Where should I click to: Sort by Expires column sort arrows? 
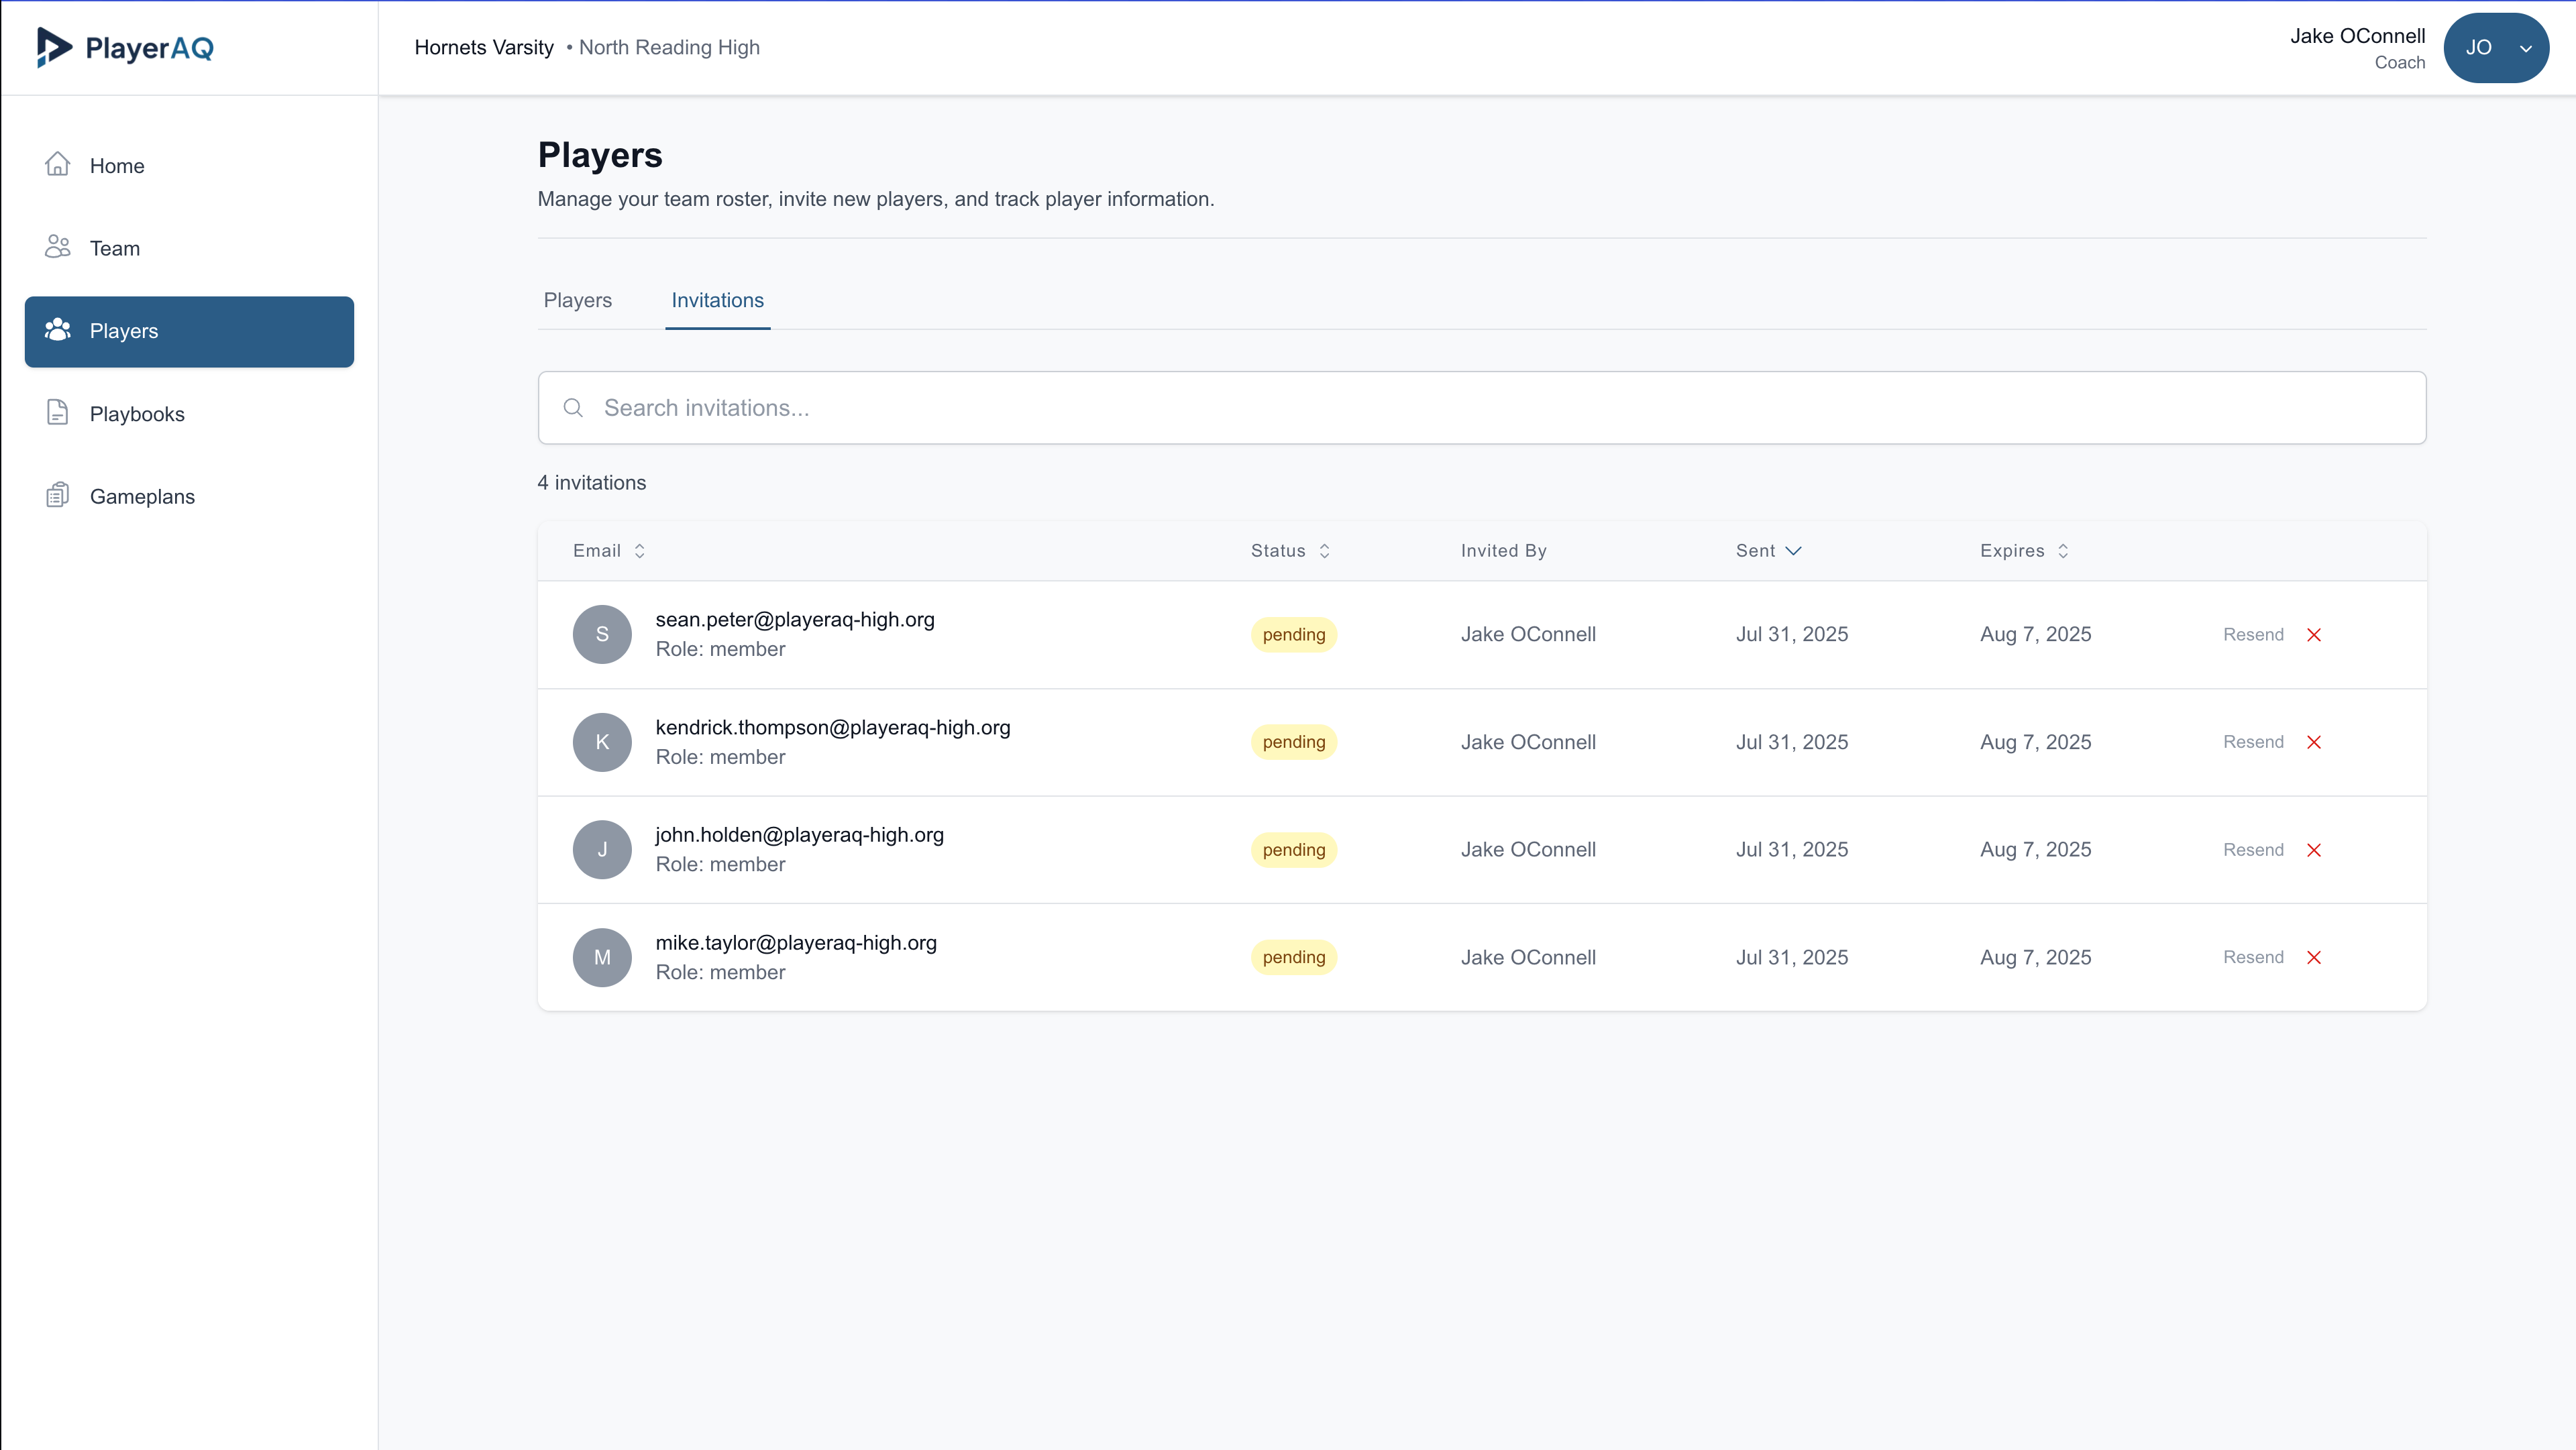[x=2062, y=551]
